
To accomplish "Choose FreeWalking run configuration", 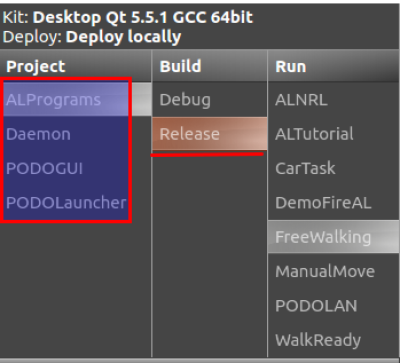I will point(333,237).
